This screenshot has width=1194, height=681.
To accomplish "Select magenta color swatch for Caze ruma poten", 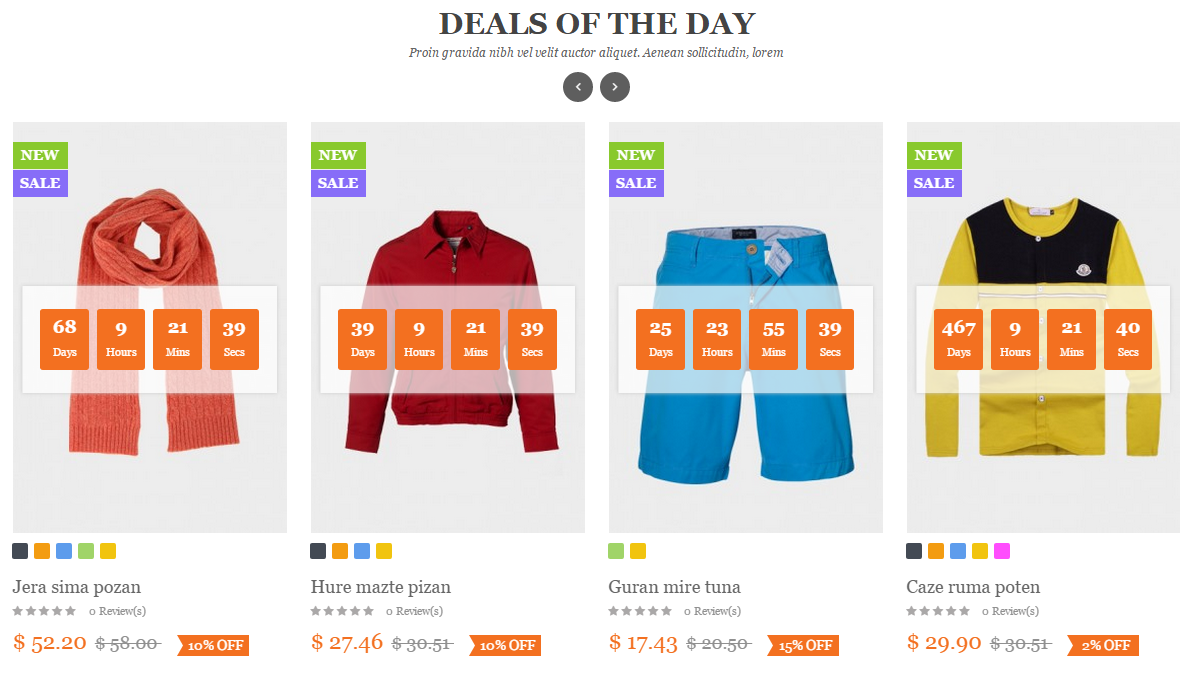I will coord(1002,551).
